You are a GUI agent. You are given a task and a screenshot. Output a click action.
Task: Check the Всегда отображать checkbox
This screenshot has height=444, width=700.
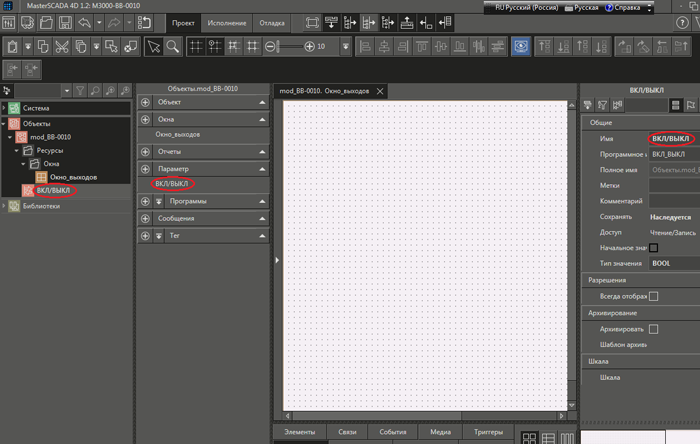654,296
